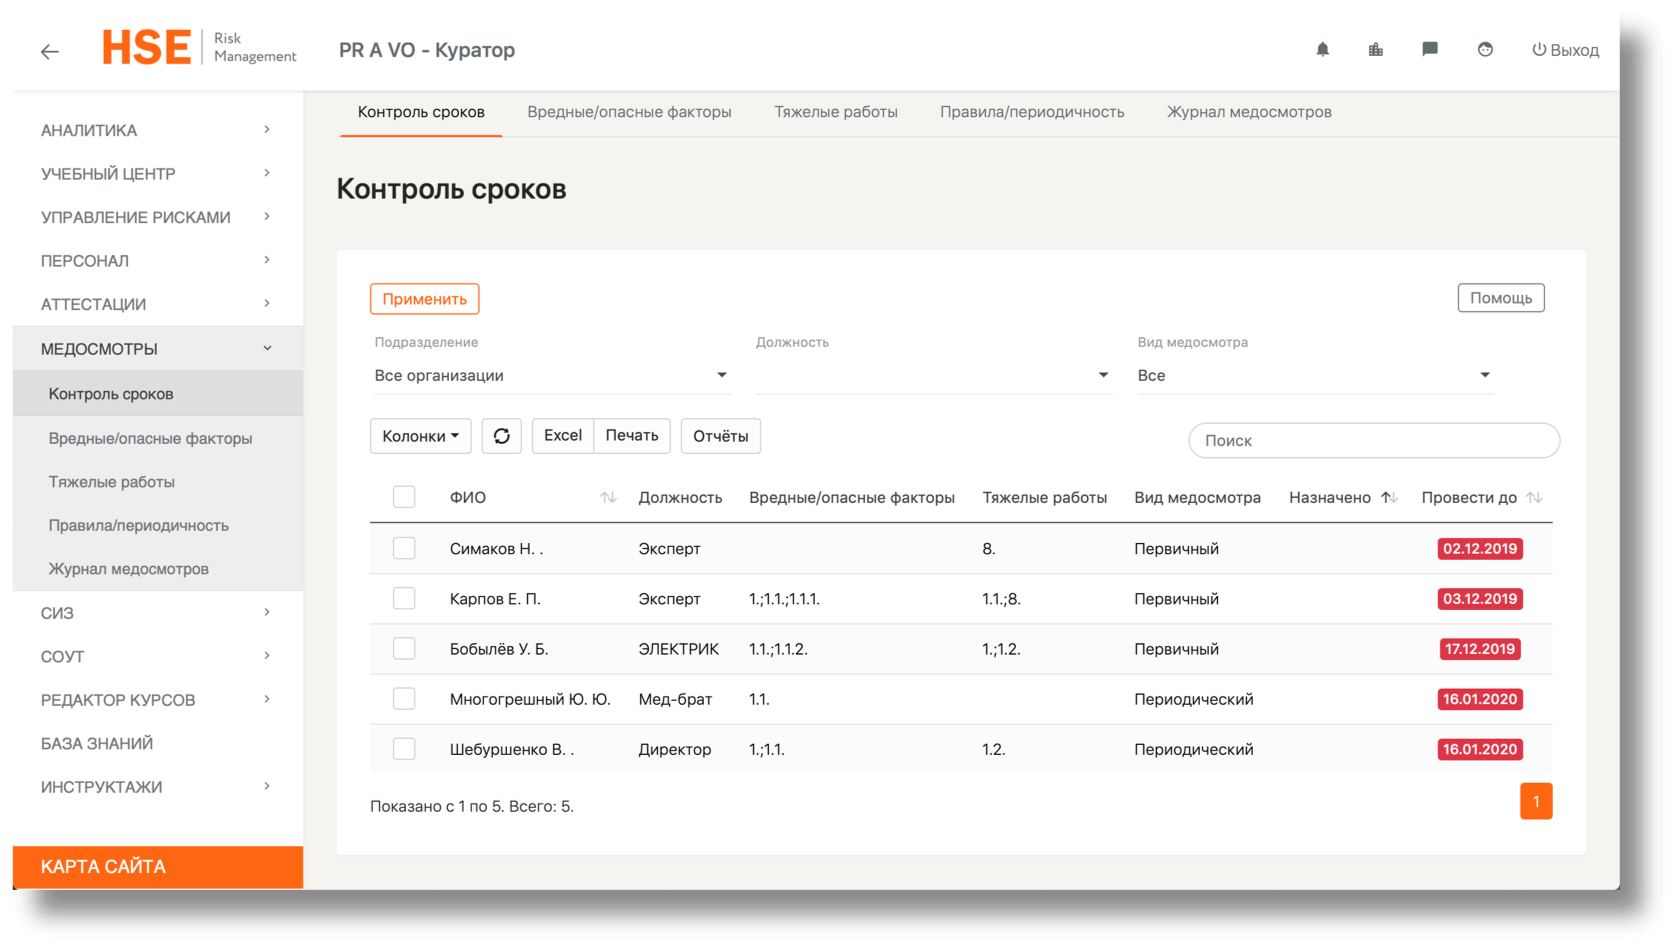Viewport: 1674px width, 945px height.
Task: Switch to Журнал медосмотров tab
Action: pyautogui.click(x=1249, y=112)
